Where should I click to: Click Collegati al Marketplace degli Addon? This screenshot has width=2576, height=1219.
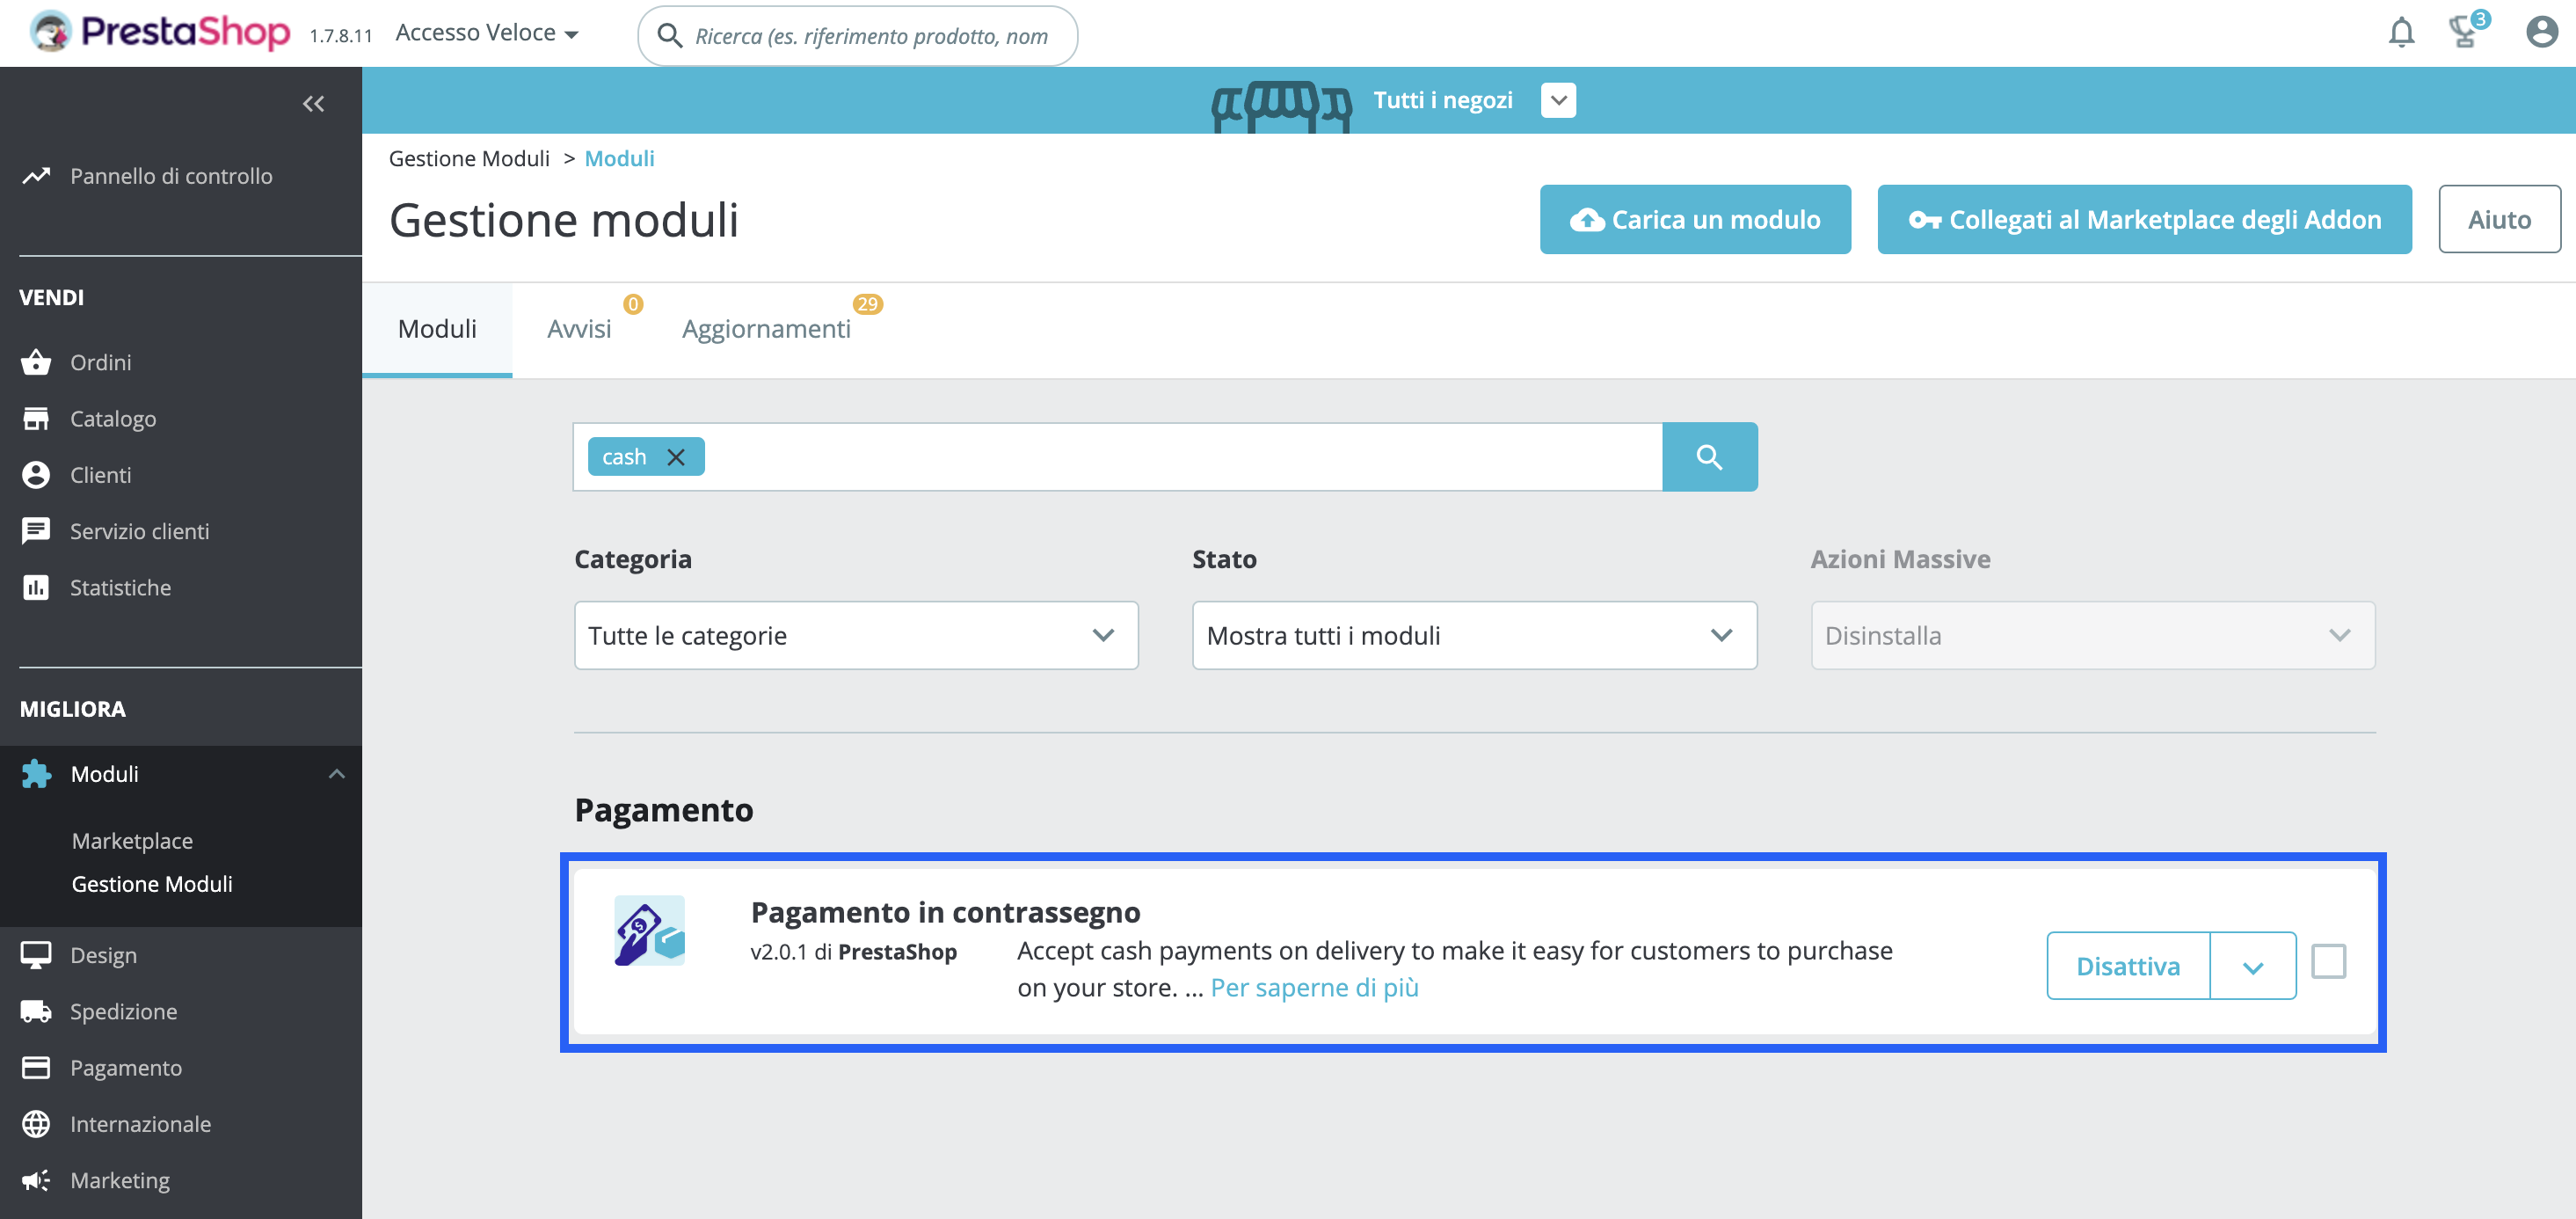pyautogui.click(x=2144, y=219)
